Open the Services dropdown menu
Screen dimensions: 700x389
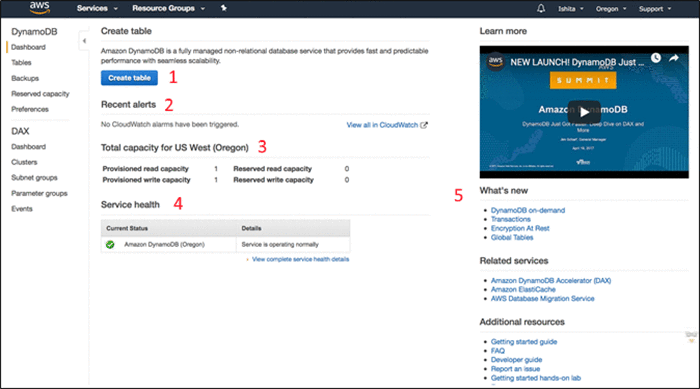[x=97, y=8]
